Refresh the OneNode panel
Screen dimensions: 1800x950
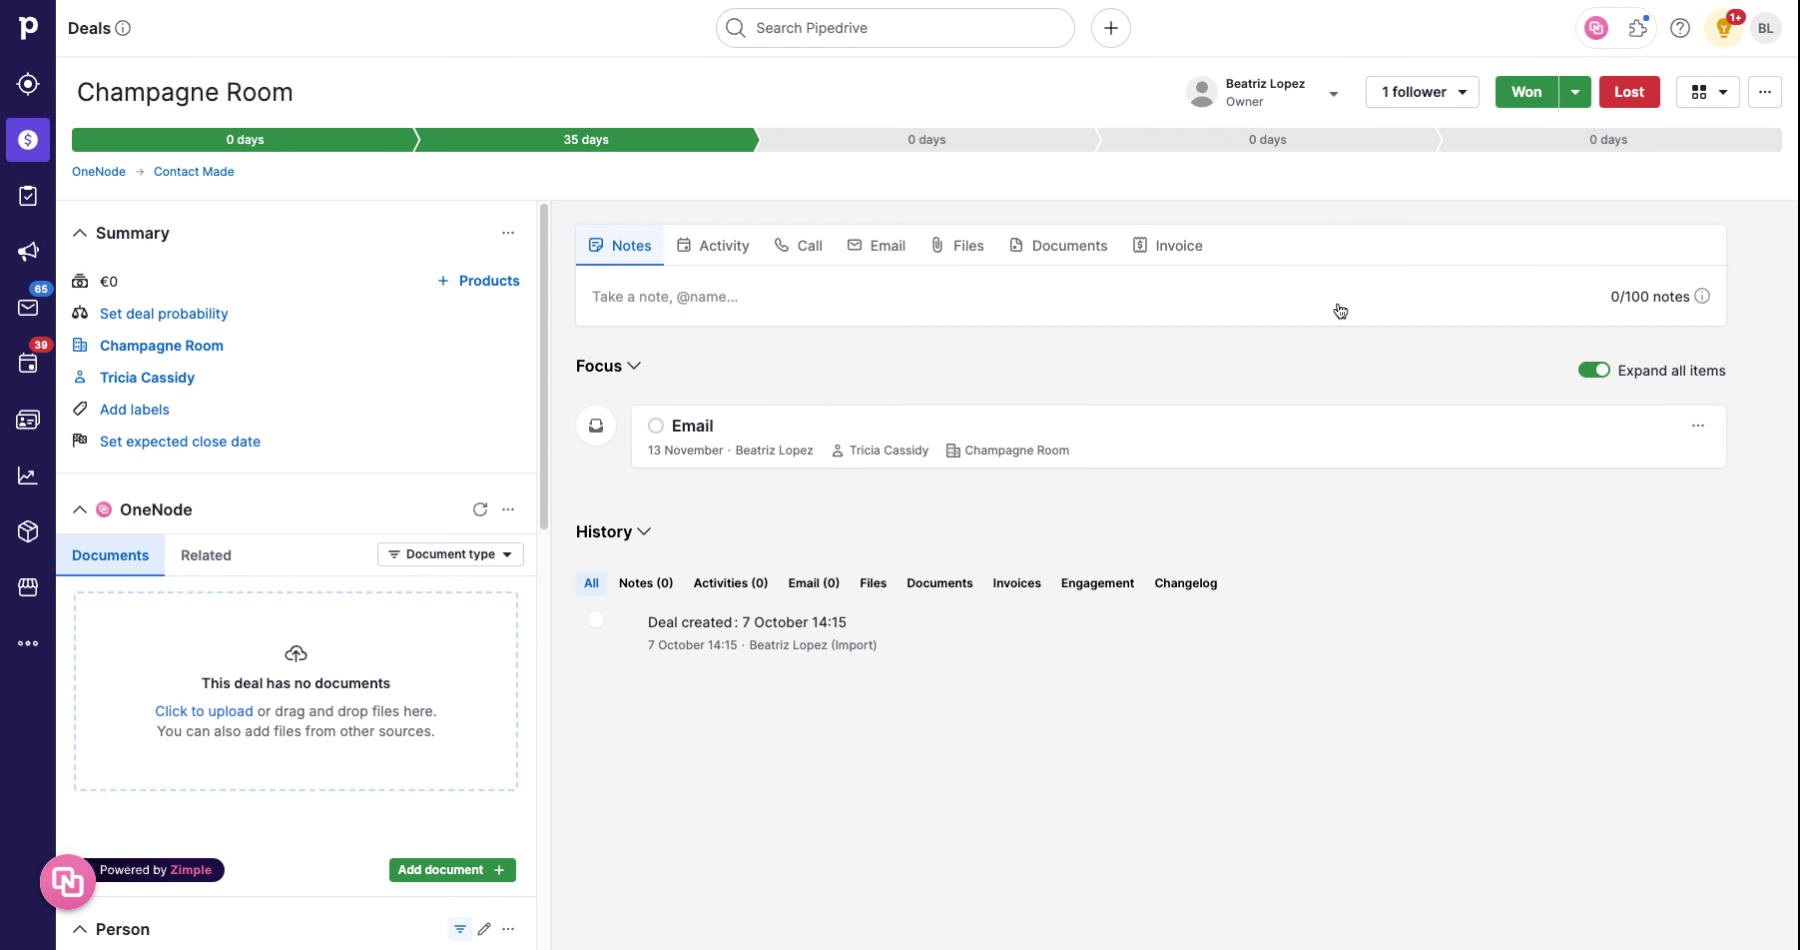pyautogui.click(x=480, y=509)
